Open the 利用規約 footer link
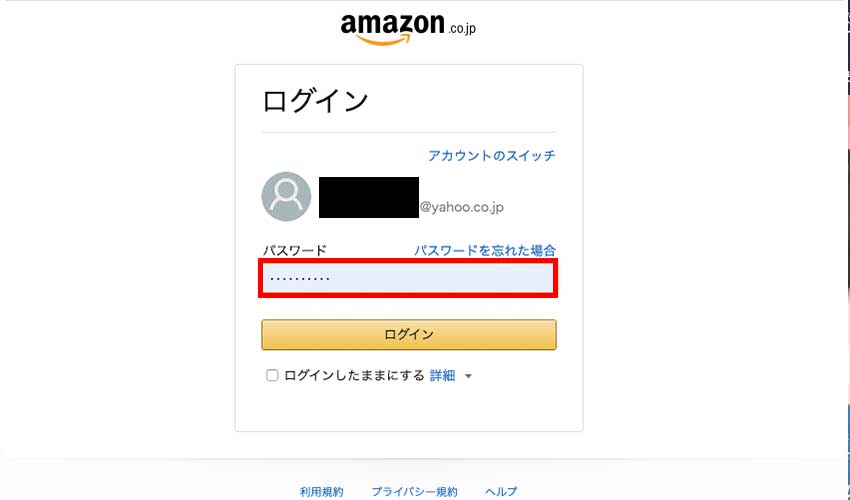The height and width of the screenshot is (500, 850). click(x=321, y=492)
